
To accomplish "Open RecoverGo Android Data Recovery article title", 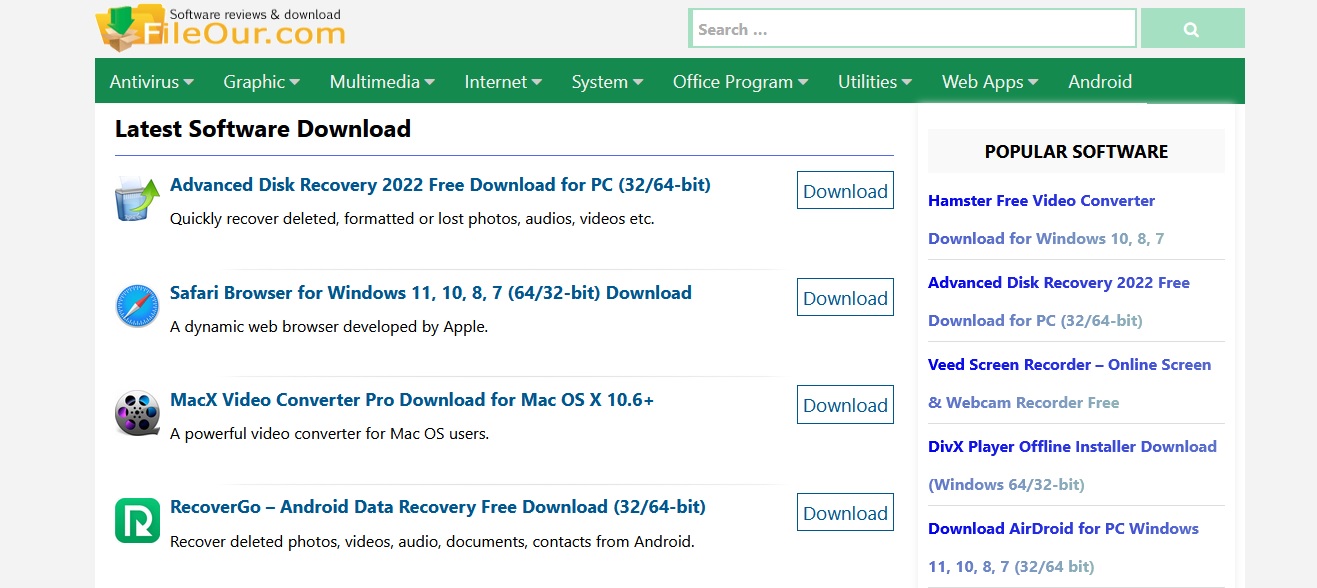I will pyautogui.click(x=438, y=507).
